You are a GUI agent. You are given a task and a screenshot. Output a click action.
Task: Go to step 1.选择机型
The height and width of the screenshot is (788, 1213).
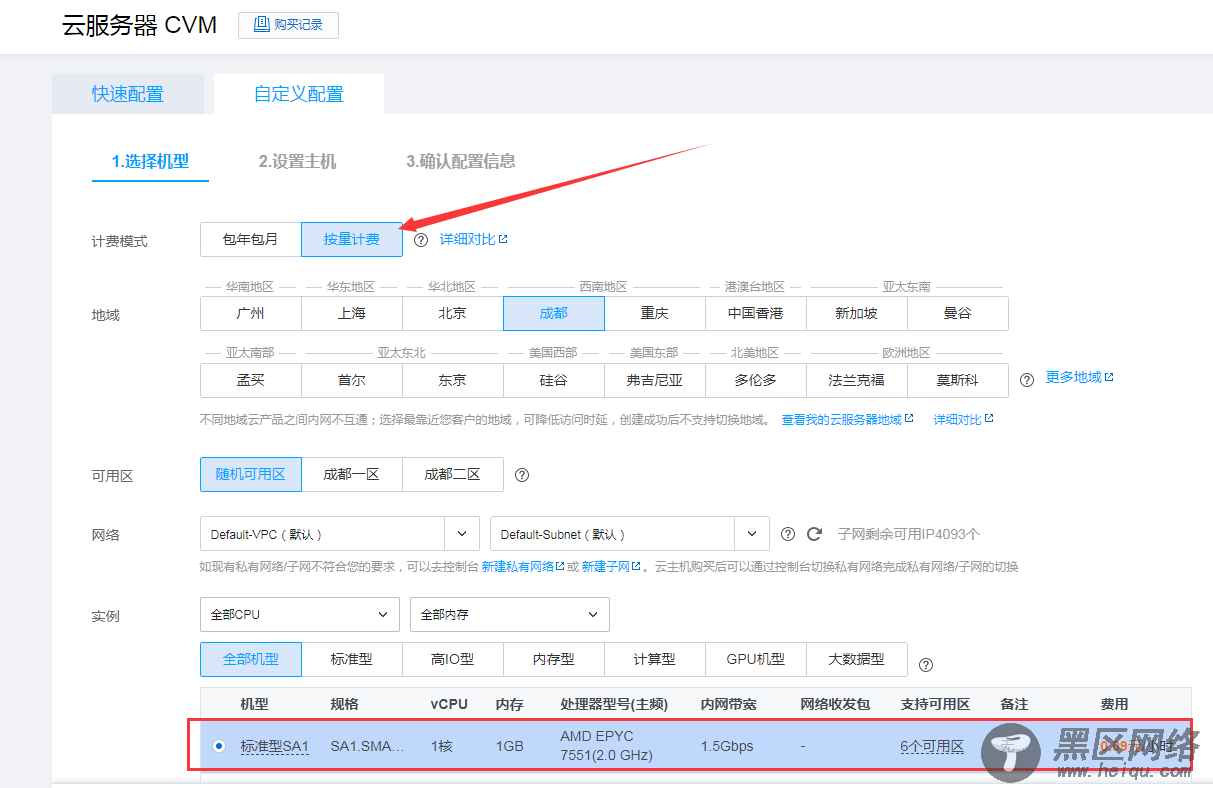coord(150,161)
